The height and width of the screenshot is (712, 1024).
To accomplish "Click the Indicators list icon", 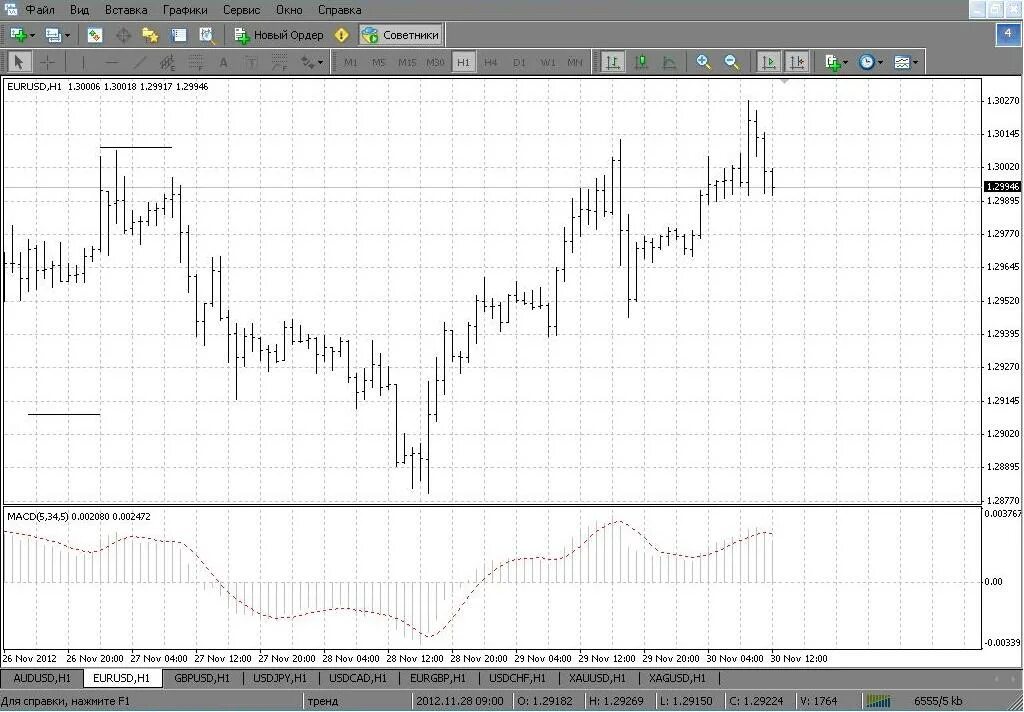I will (x=833, y=62).
